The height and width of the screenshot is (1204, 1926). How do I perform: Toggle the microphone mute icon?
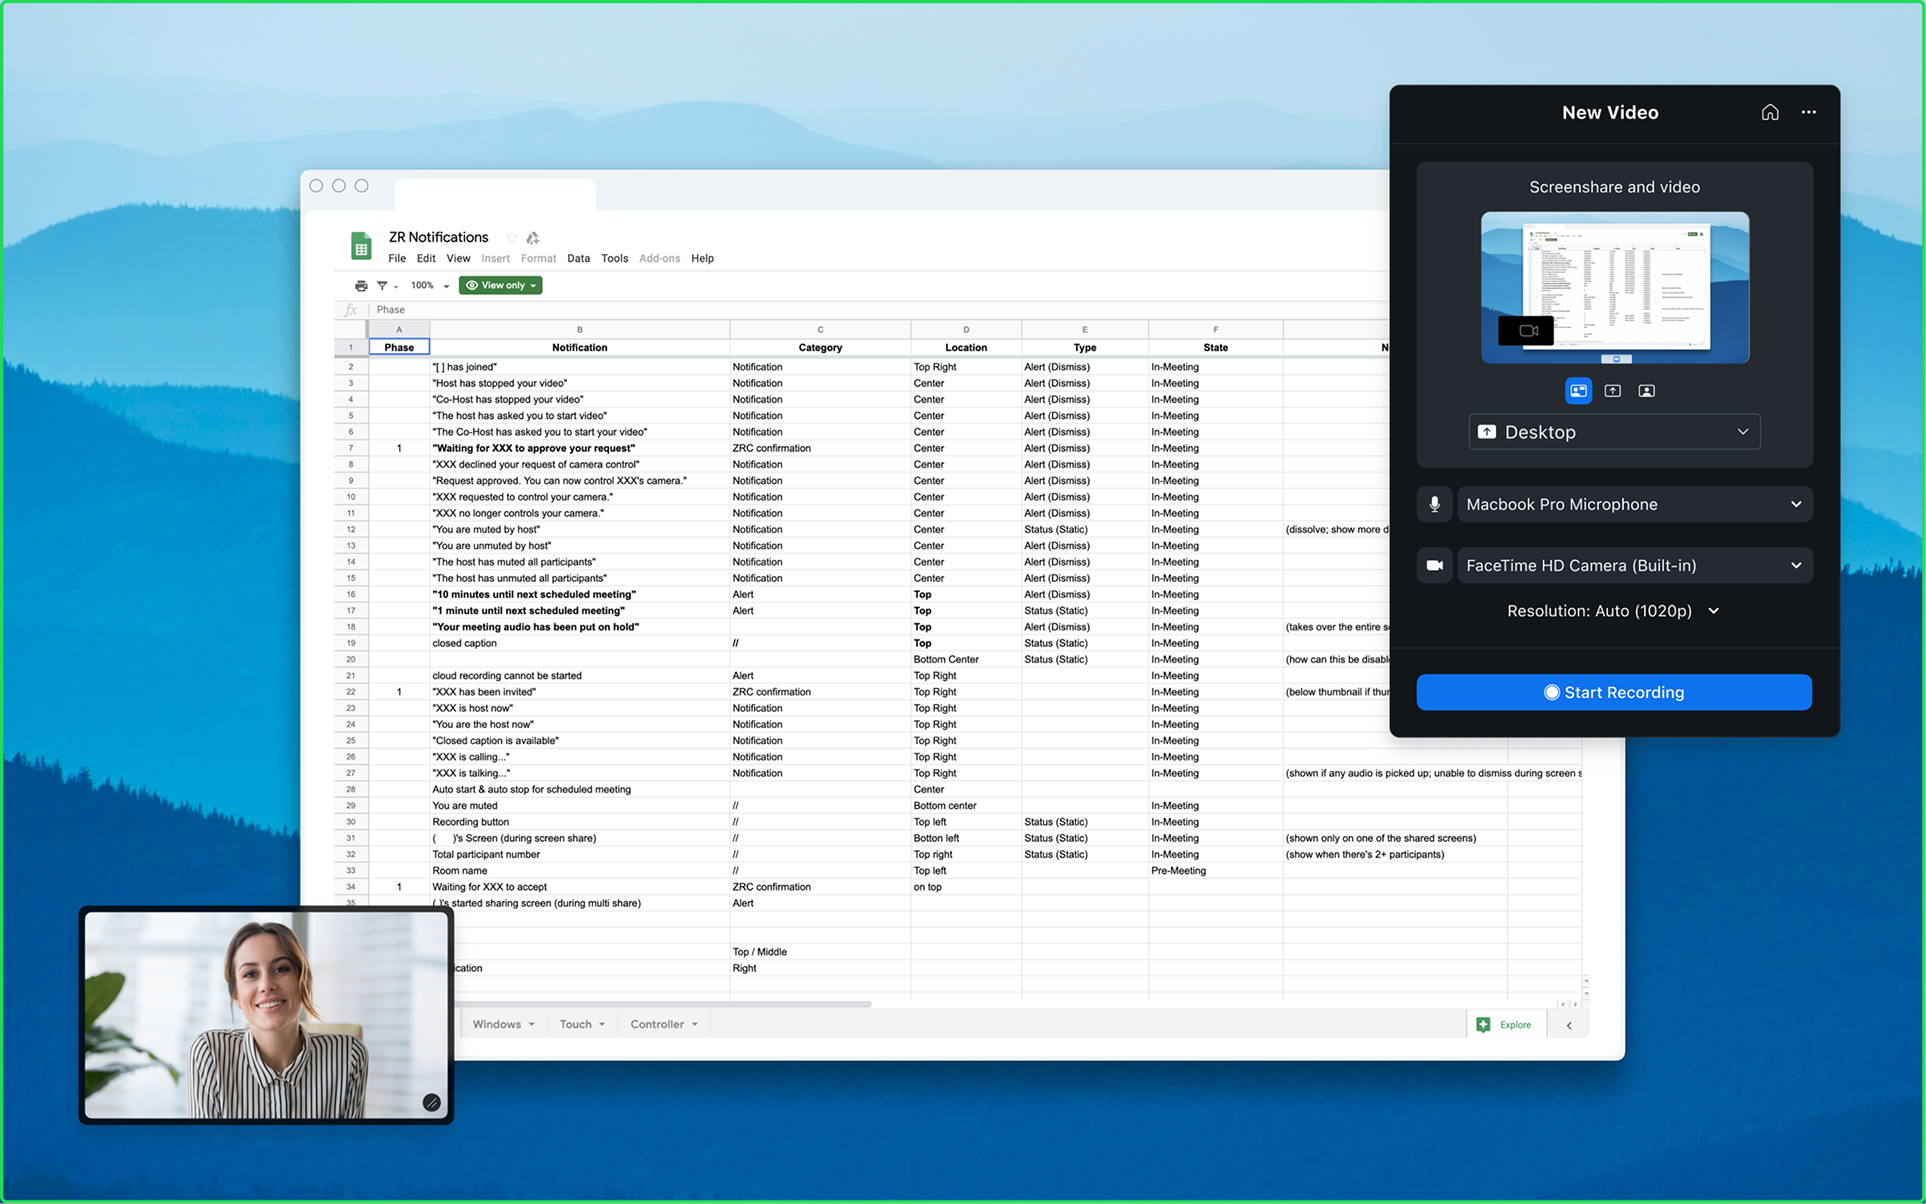pyautogui.click(x=1434, y=505)
